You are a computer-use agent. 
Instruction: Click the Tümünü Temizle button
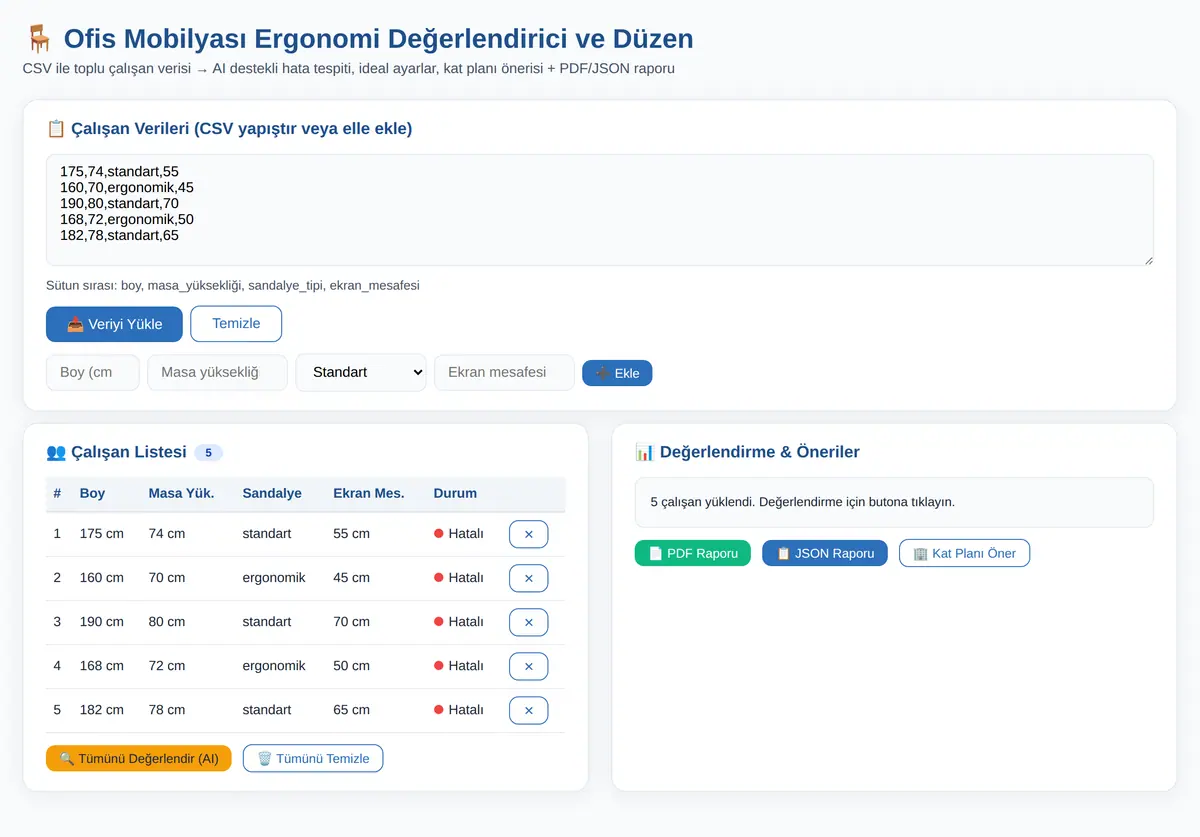point(313,758)
